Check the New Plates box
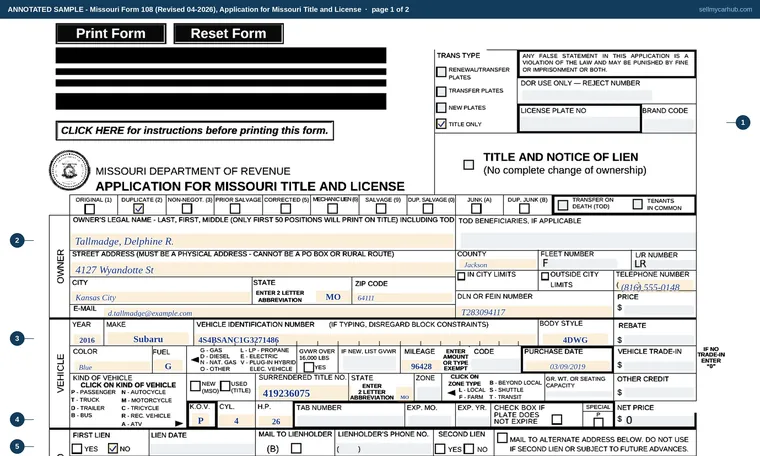 pos(441,108)
